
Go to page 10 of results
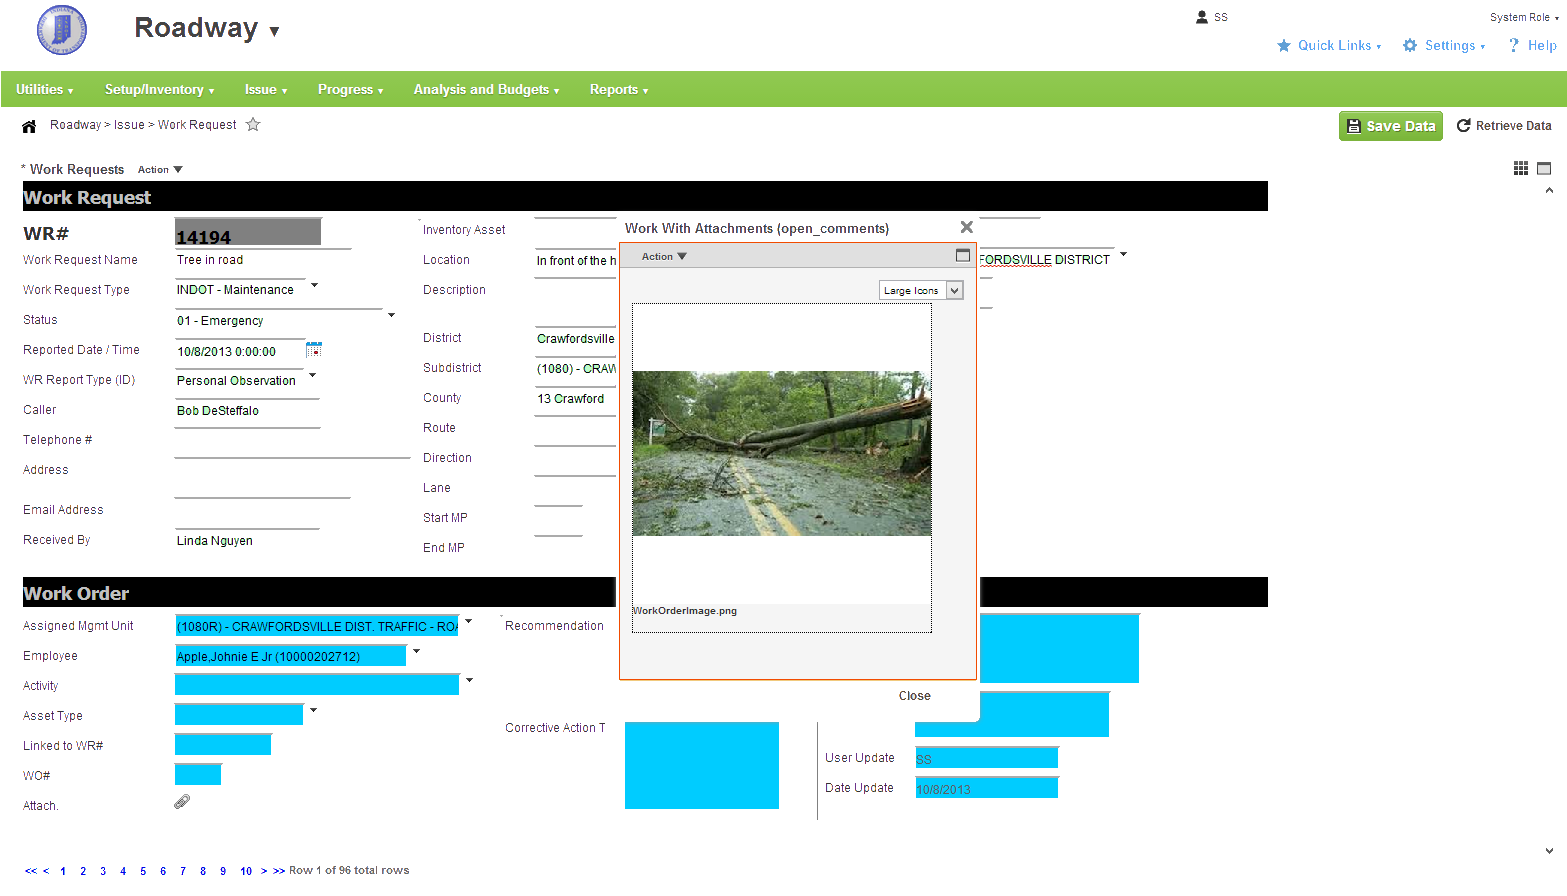(x=245, y=871)
